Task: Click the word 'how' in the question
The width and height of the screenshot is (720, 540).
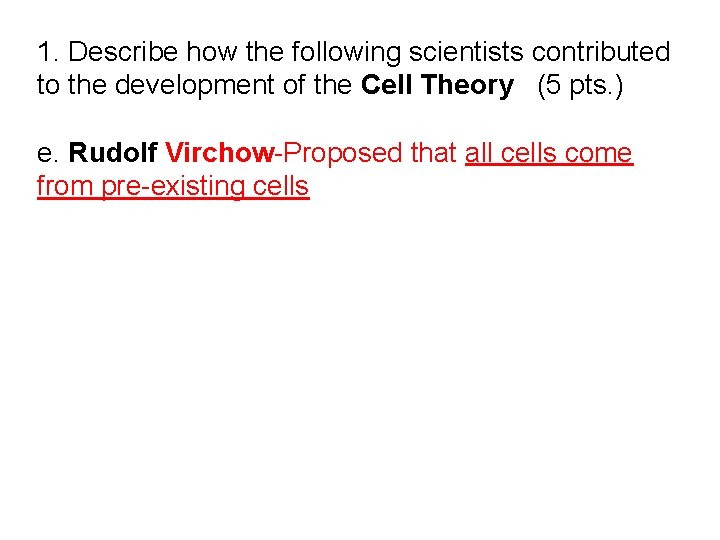Action: 212,51
